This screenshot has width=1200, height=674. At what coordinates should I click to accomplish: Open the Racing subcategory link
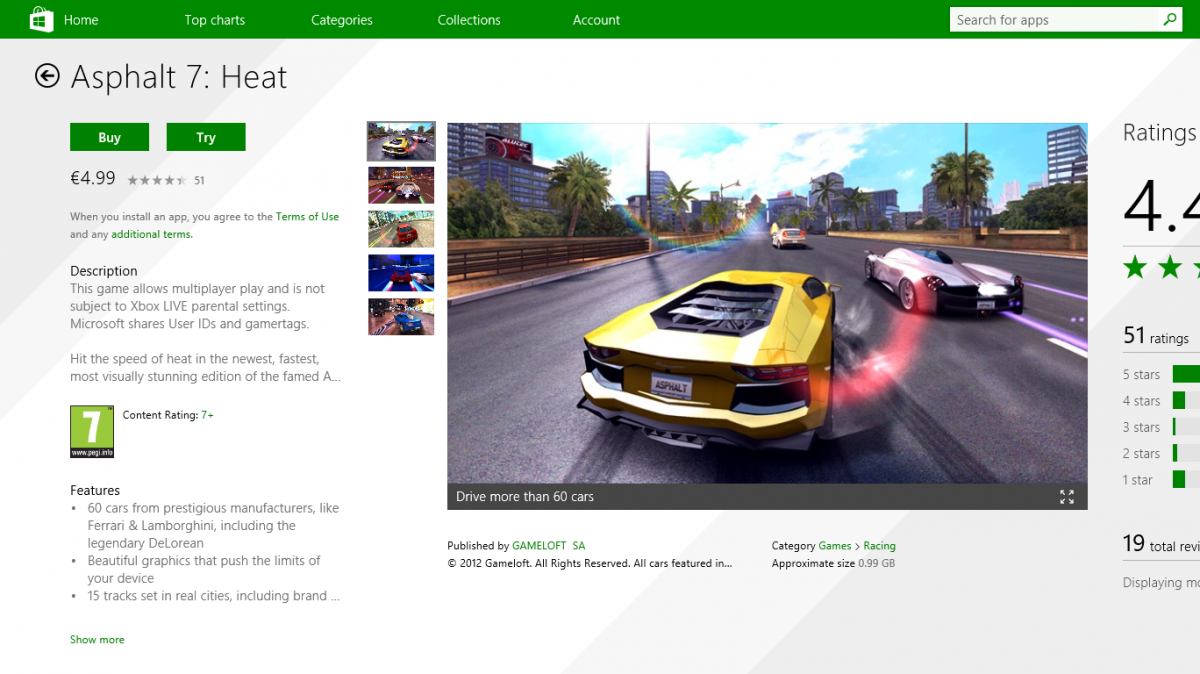(880, 546)
